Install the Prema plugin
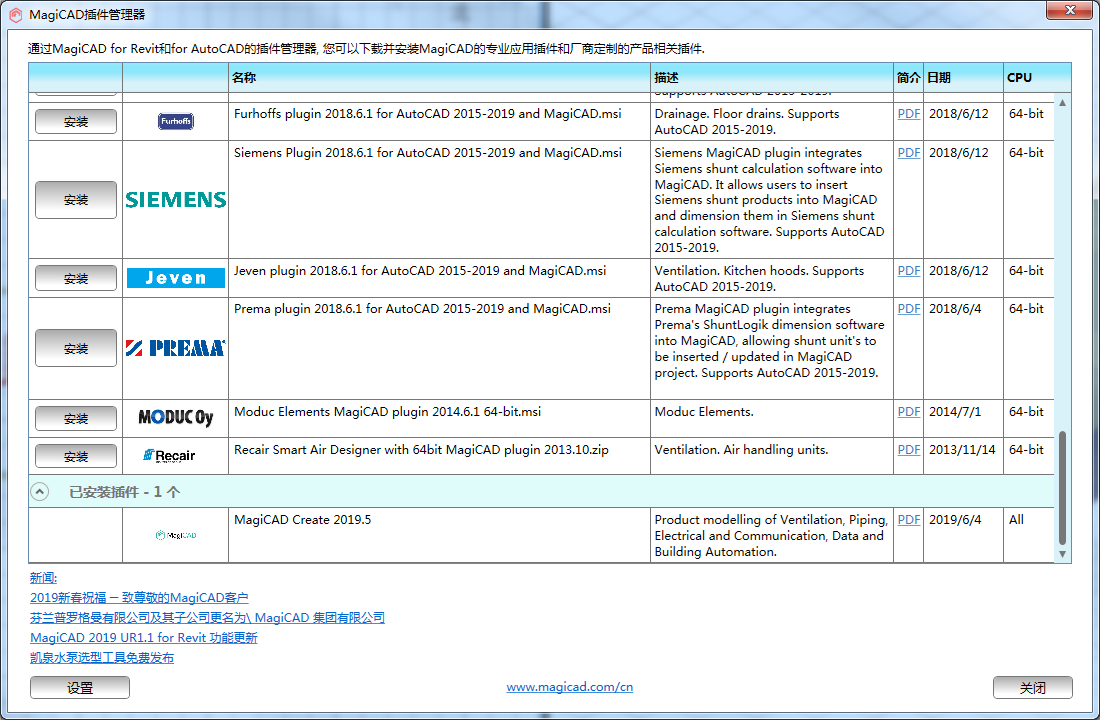 tap(76, 348)
